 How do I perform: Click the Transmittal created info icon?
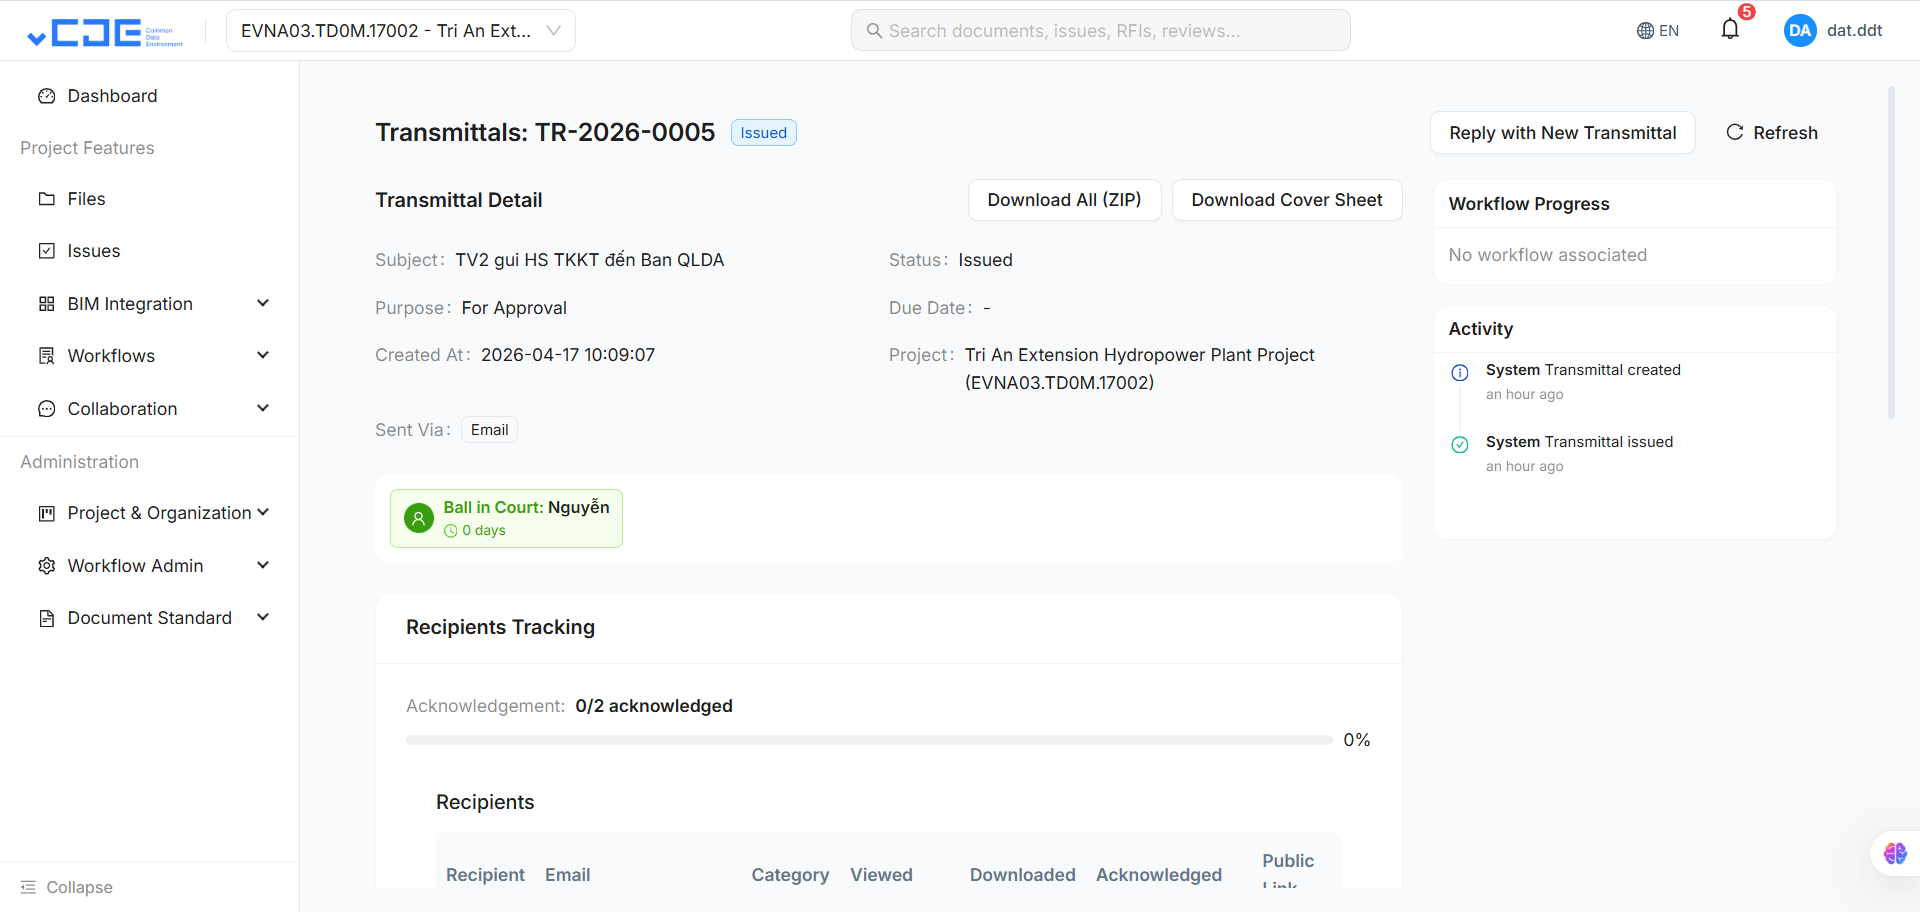coord(1460,373)
